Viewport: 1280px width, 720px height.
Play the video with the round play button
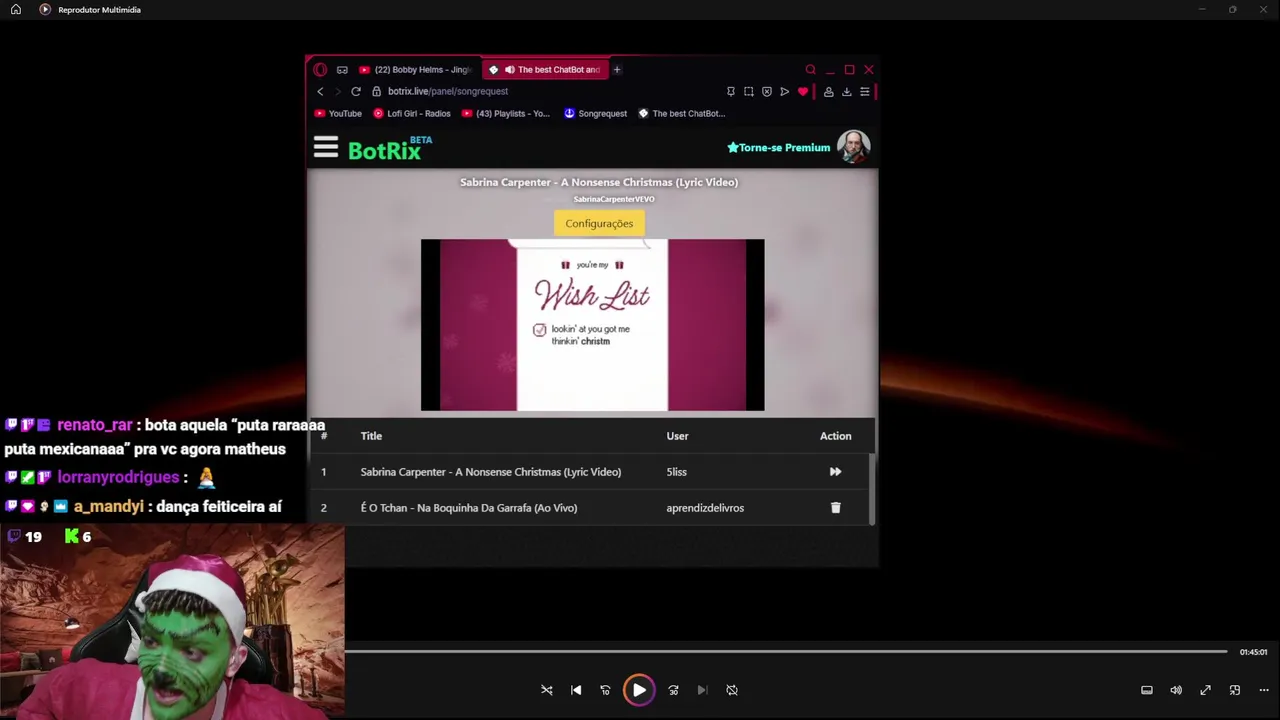coord(639,690)
